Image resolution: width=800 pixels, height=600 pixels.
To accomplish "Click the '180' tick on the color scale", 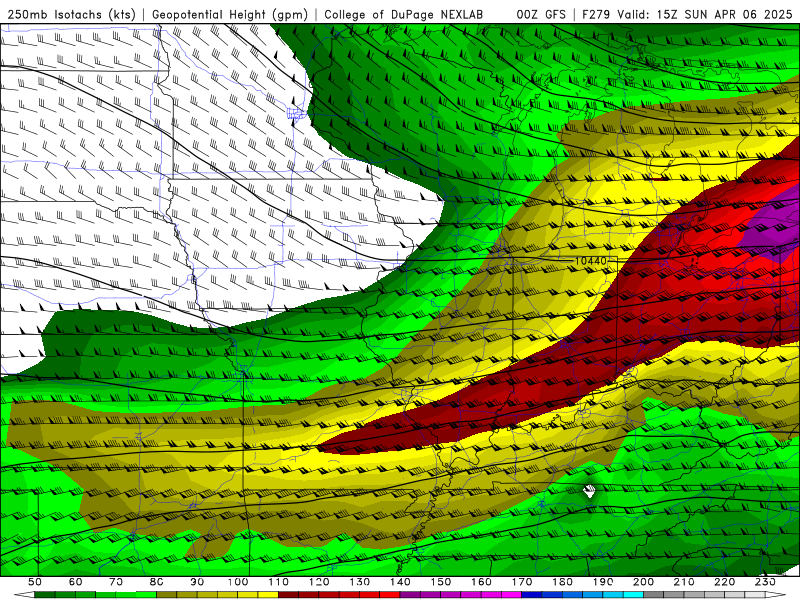I will tap(562, 582).
